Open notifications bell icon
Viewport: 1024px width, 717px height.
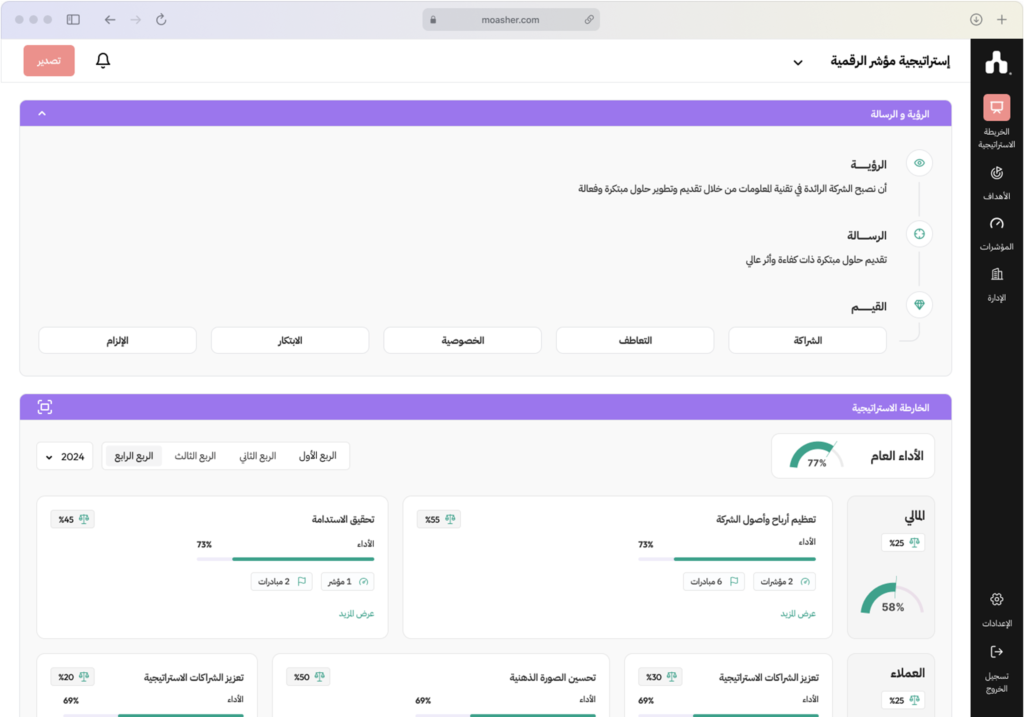point(103,61)
